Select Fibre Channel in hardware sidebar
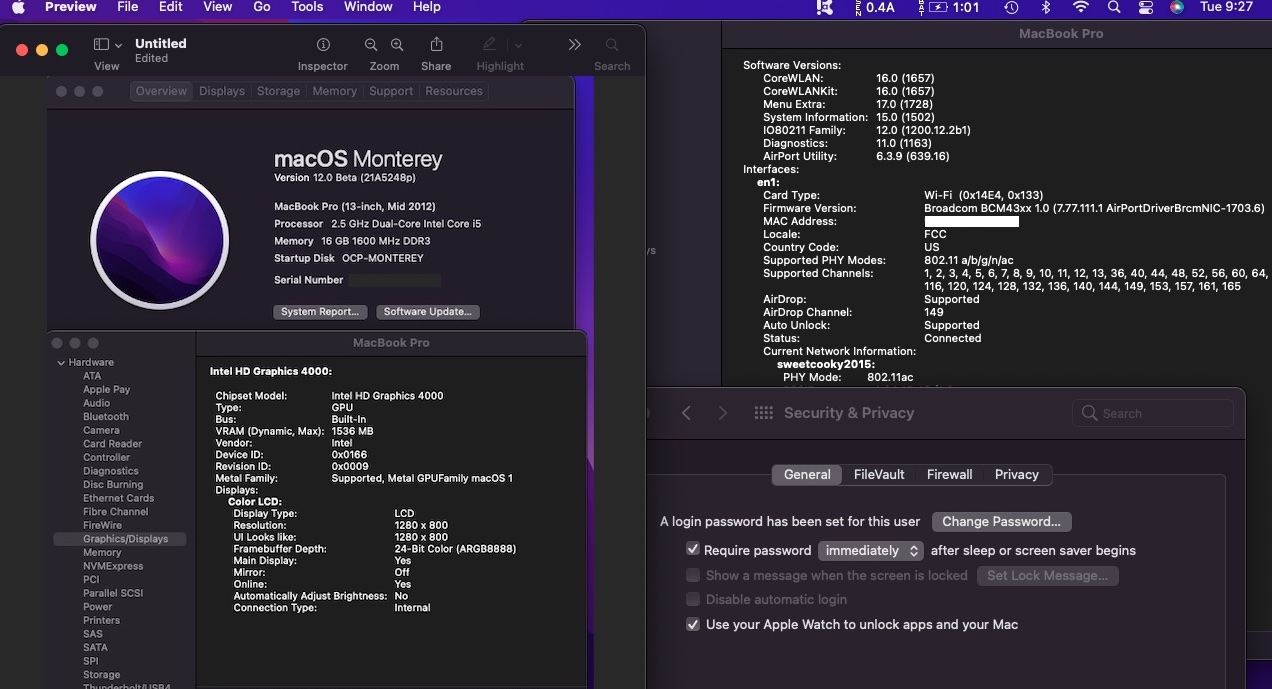Viewport: 1272px width, 689px height. tap(115, 512)
